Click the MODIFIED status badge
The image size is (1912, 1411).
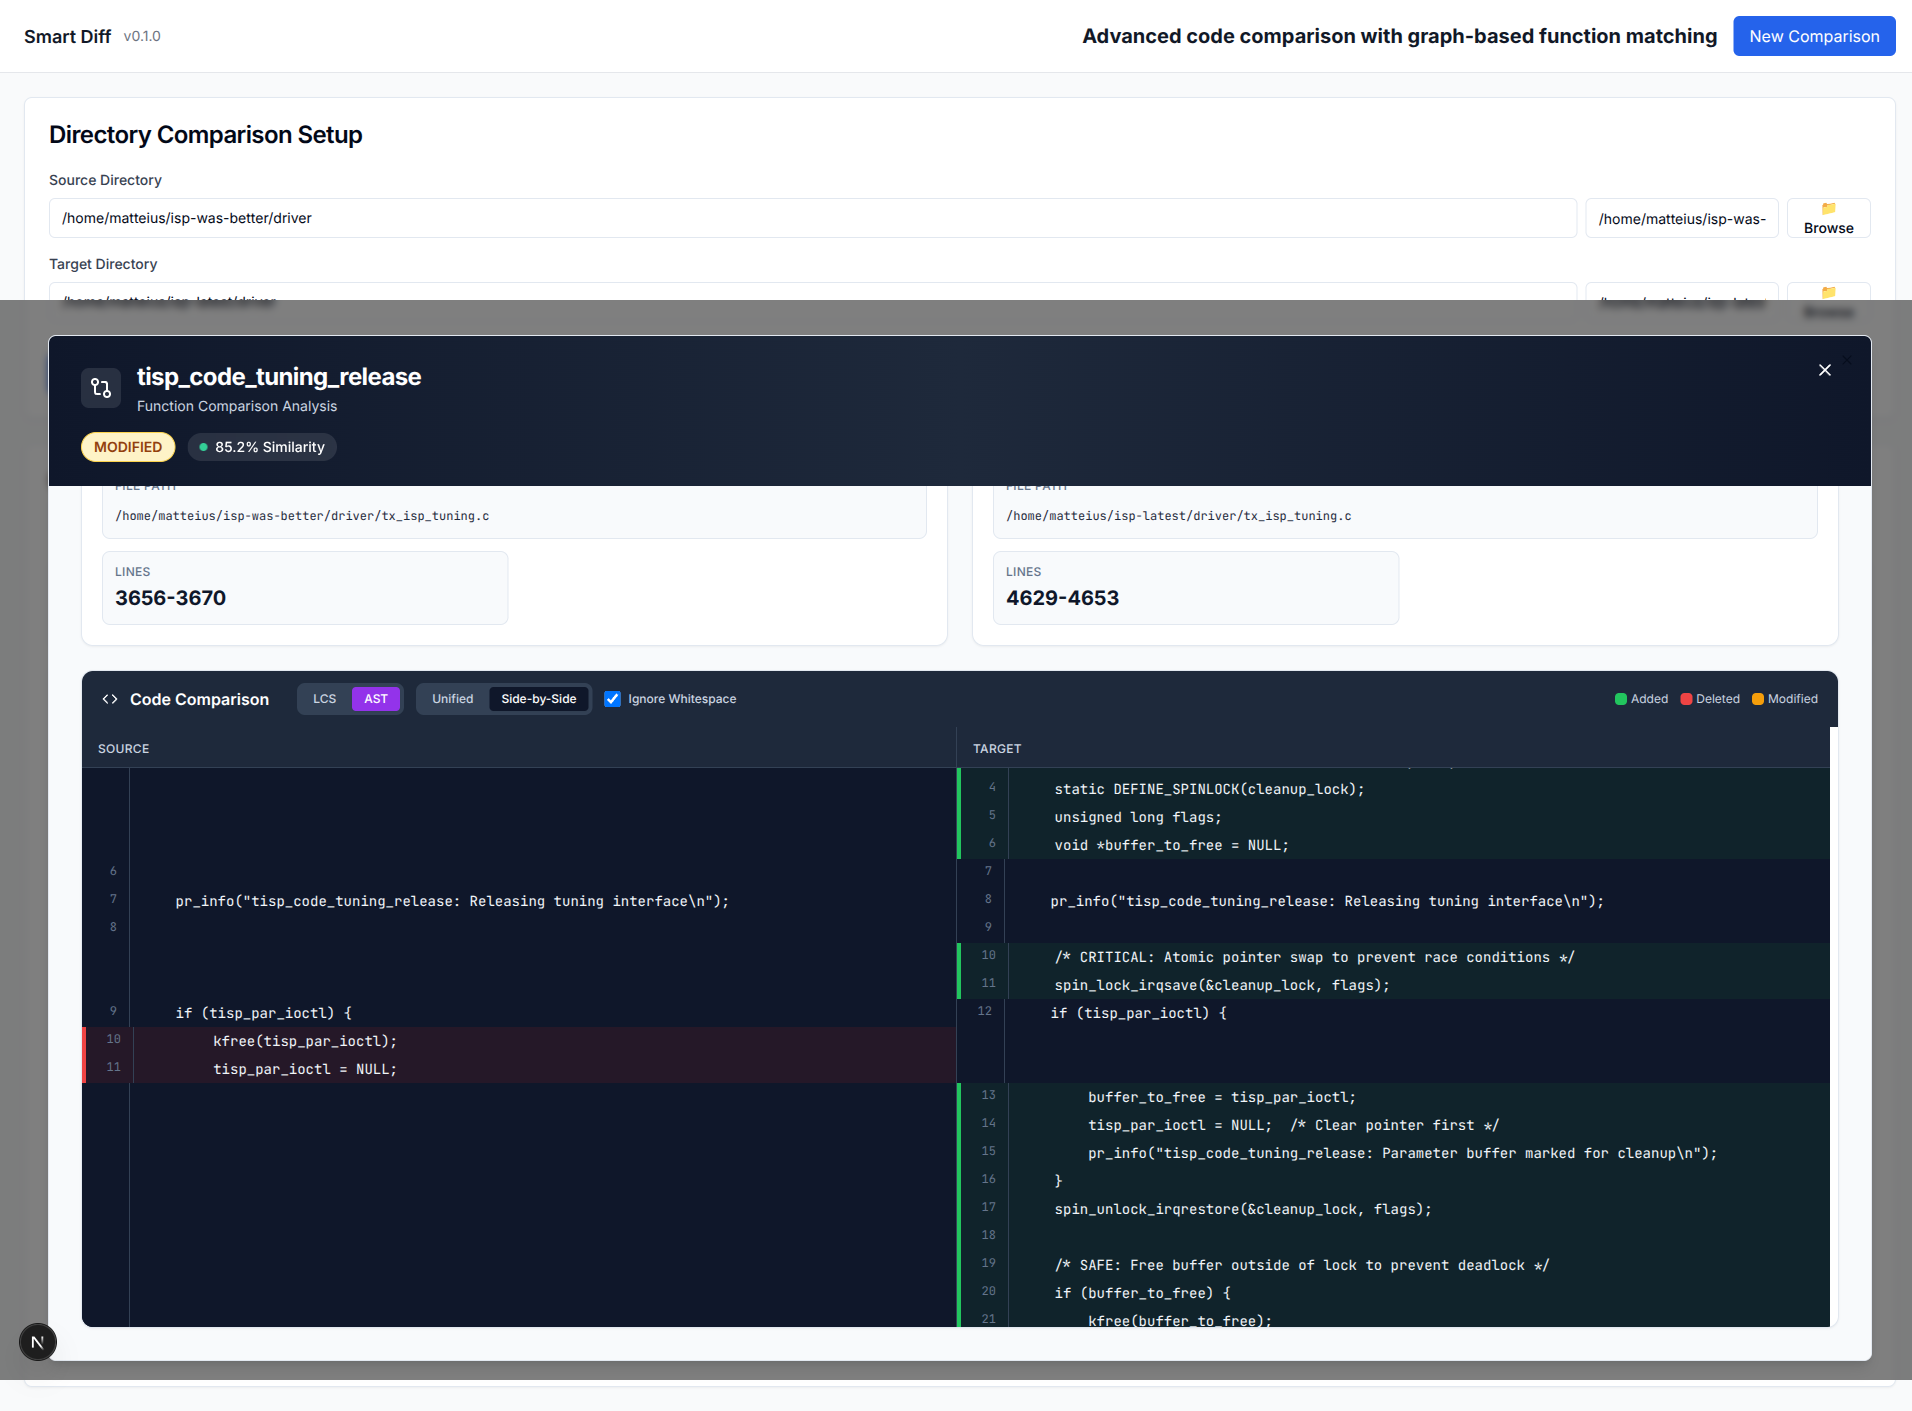click(x=128, y=447)
